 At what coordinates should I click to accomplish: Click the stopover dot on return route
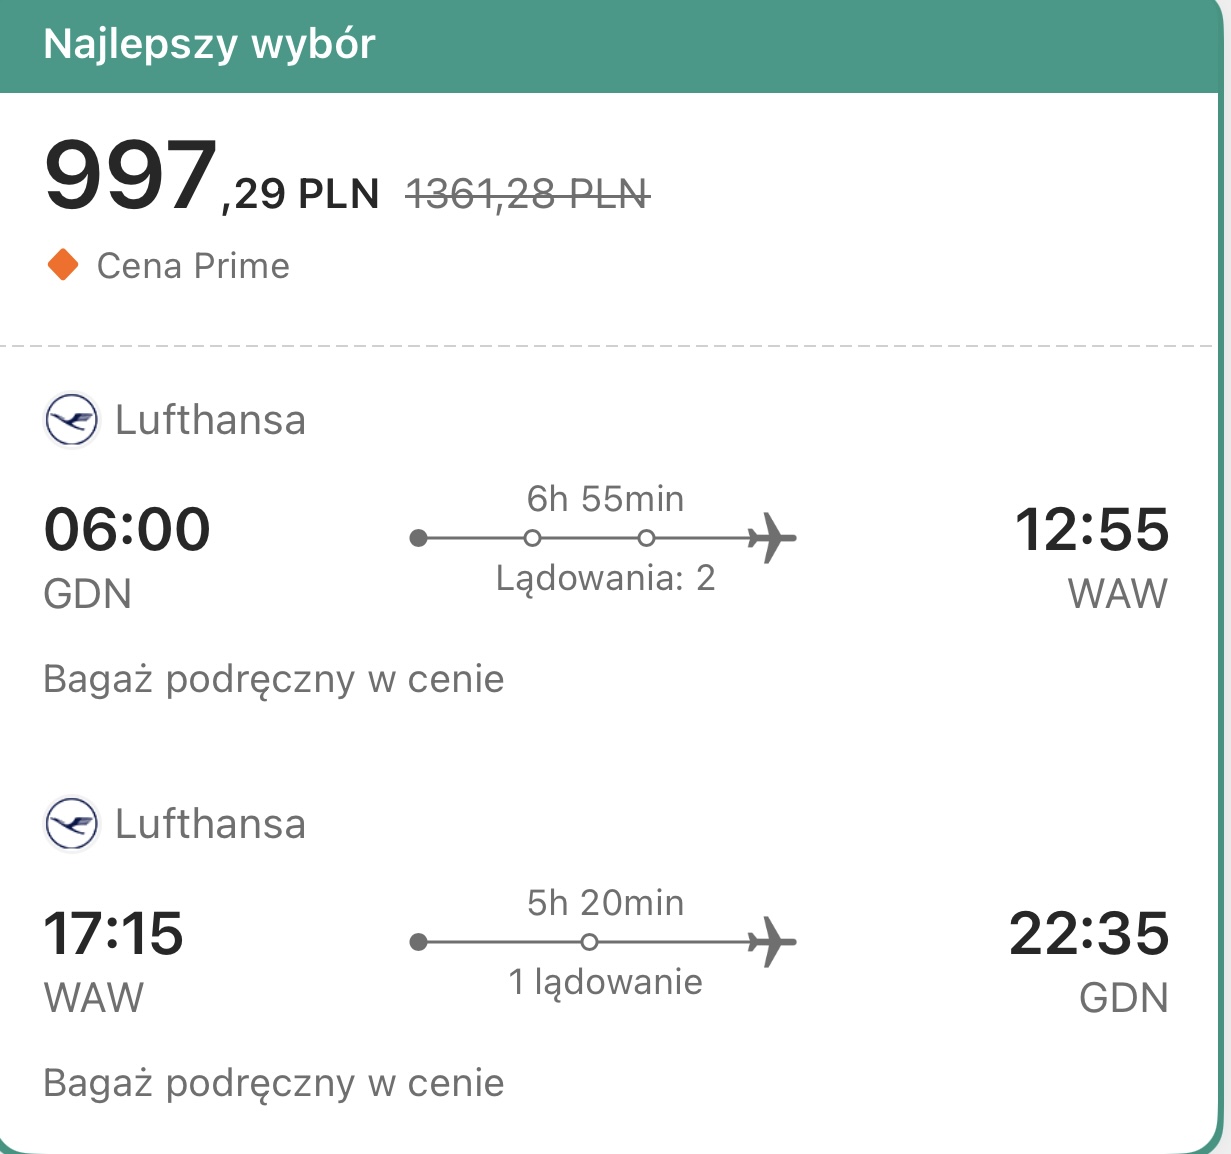(589, 942)
